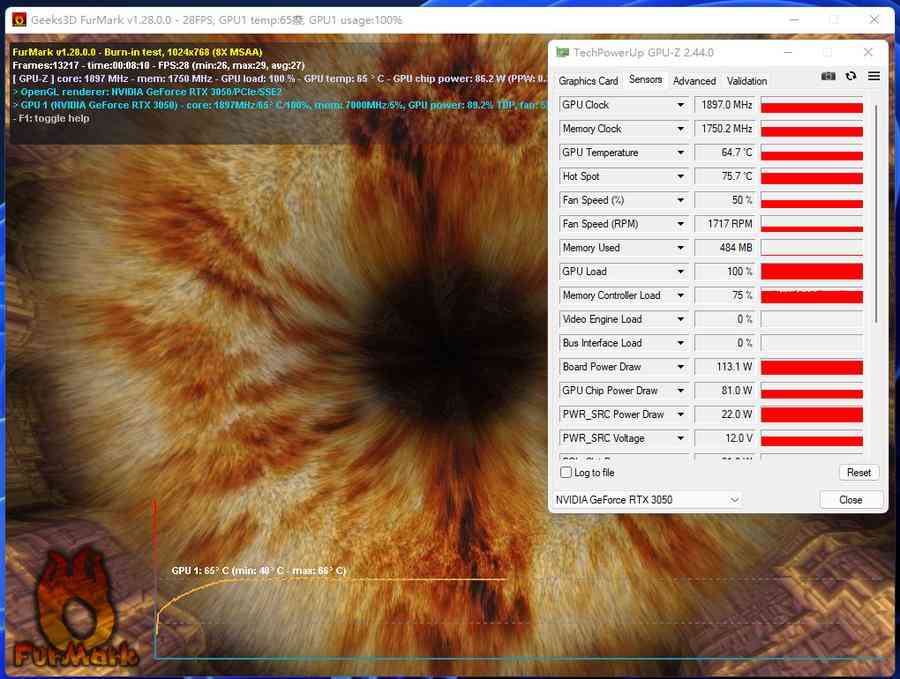
Task: Switch to the Graphics Card tab
Action: point(588,81)
